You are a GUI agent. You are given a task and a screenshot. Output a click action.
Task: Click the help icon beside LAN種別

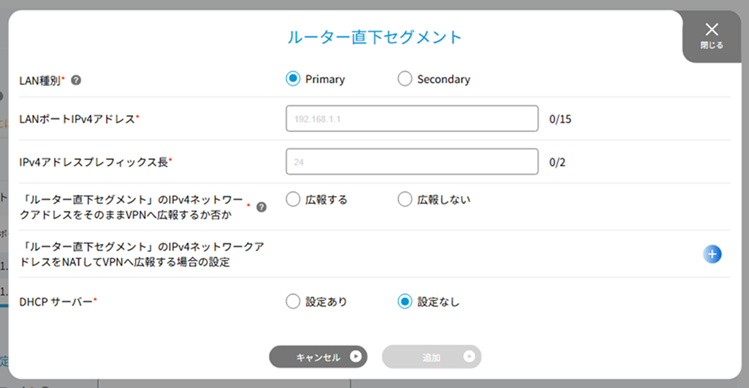[x=75, y=80]
